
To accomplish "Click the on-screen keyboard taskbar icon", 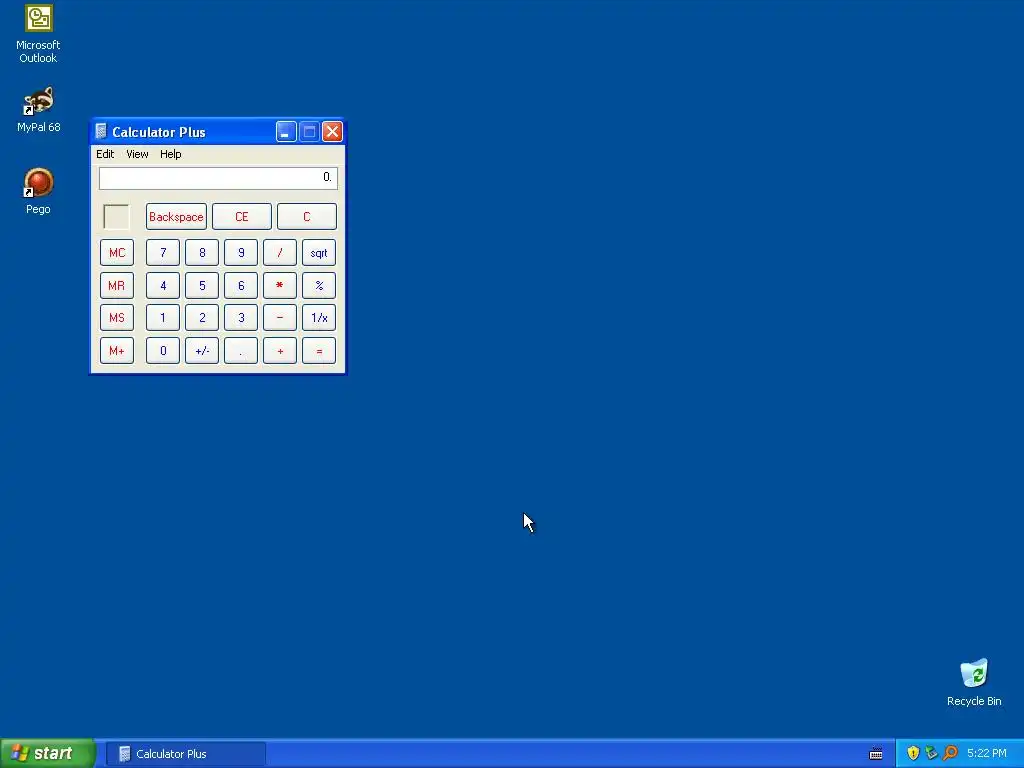I will coord(876,754).
